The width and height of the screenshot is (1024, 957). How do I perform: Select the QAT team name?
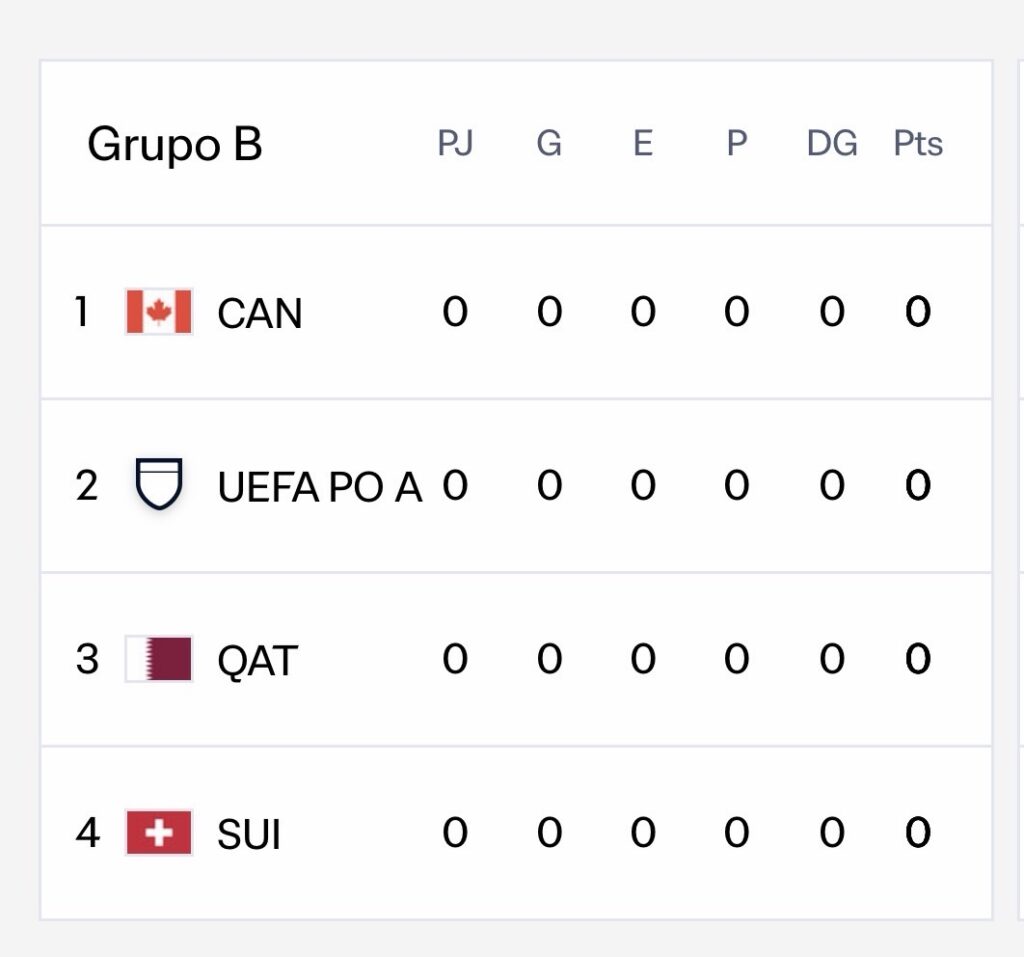(257, 661)
